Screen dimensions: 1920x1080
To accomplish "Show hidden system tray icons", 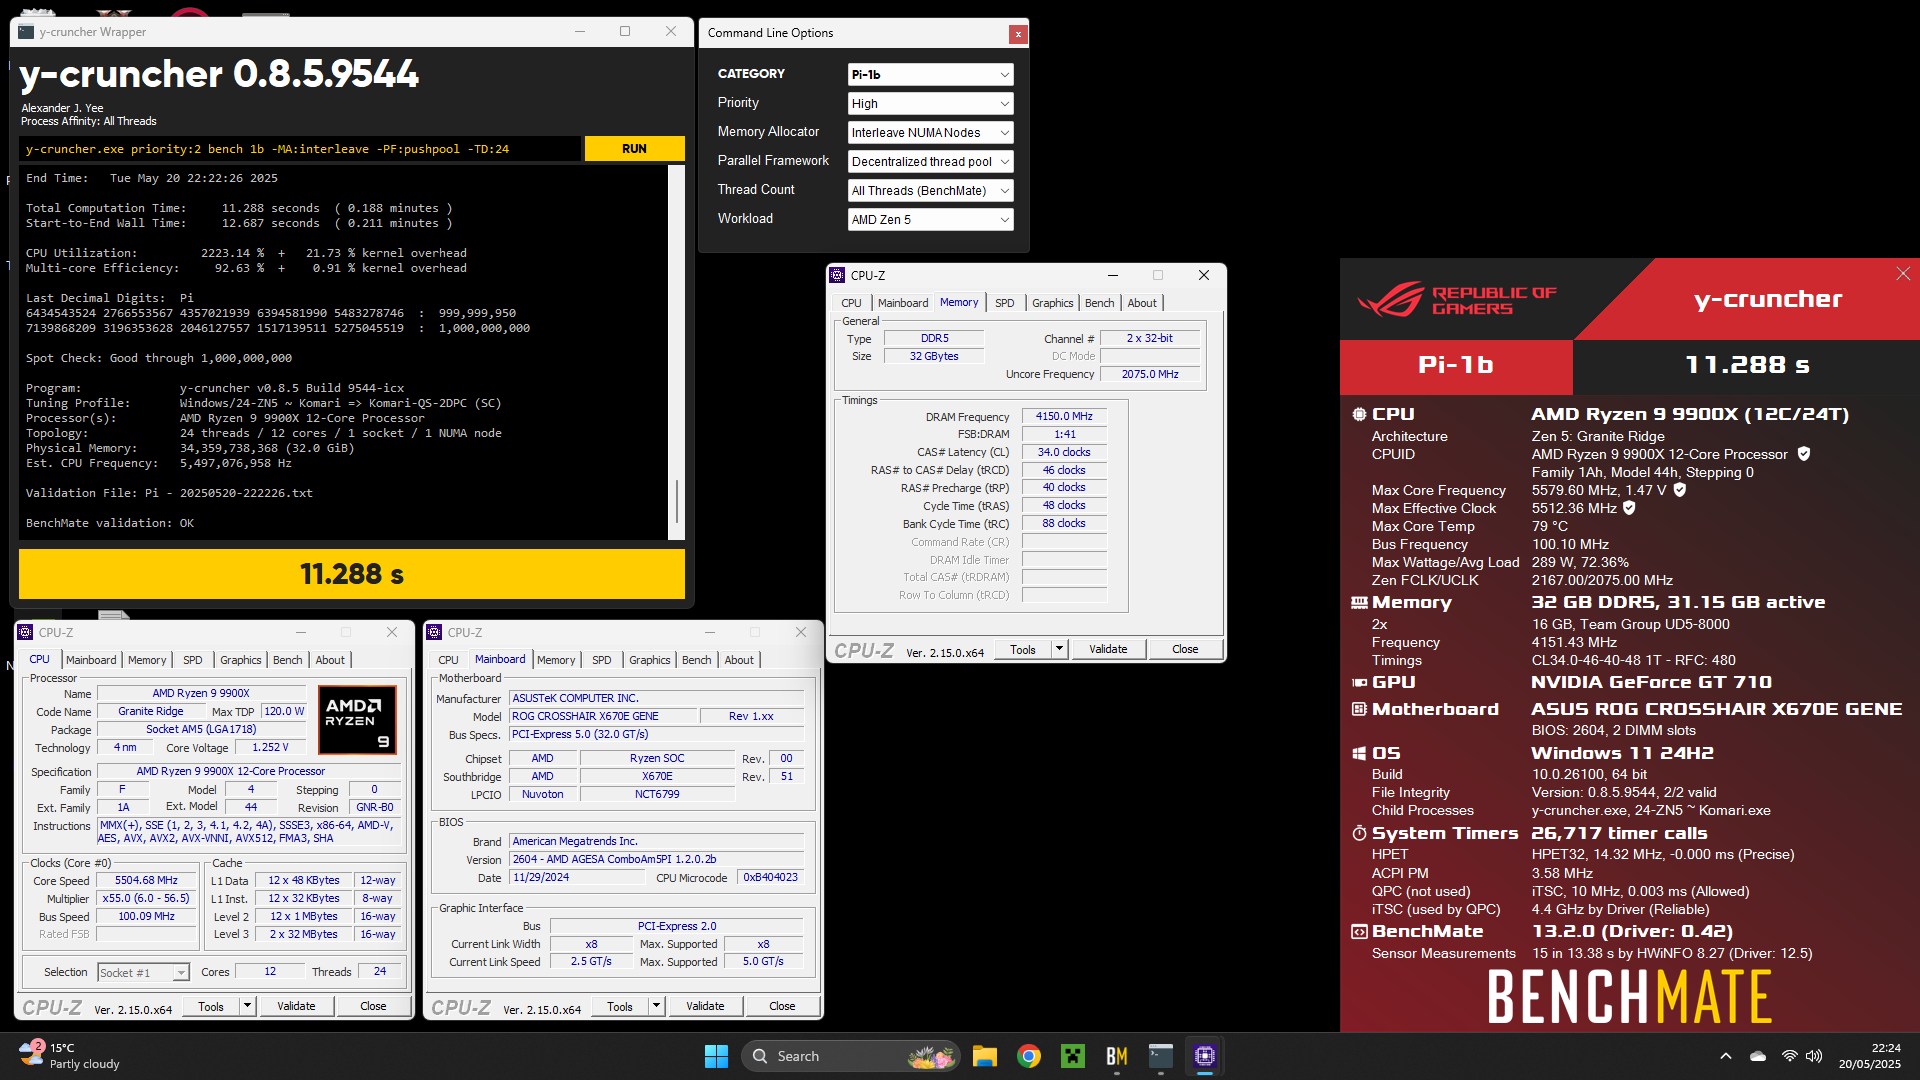I will [x=1725, y=1056].
